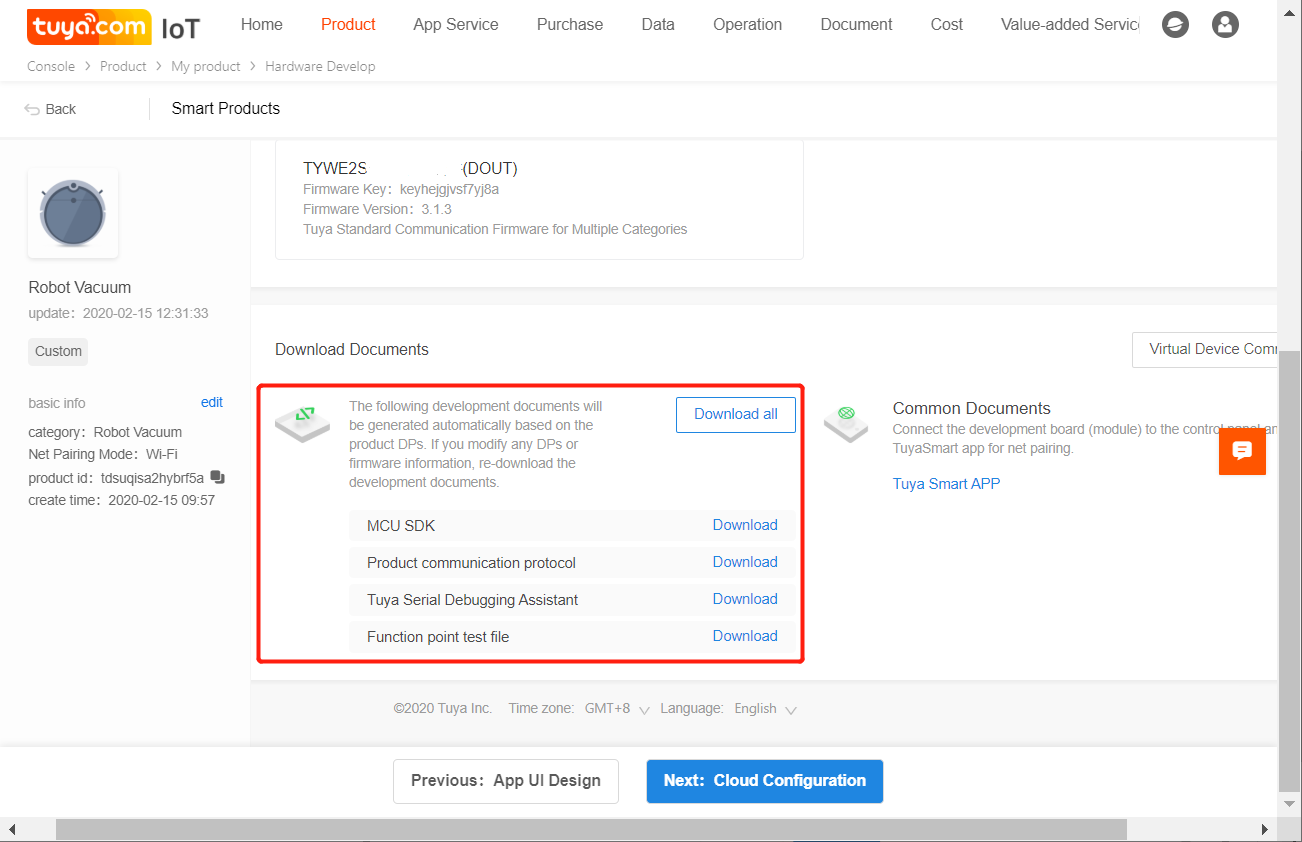The image size is (1302, 842).
Task: Open the App Service menu
Action: [x=455, y=25]
